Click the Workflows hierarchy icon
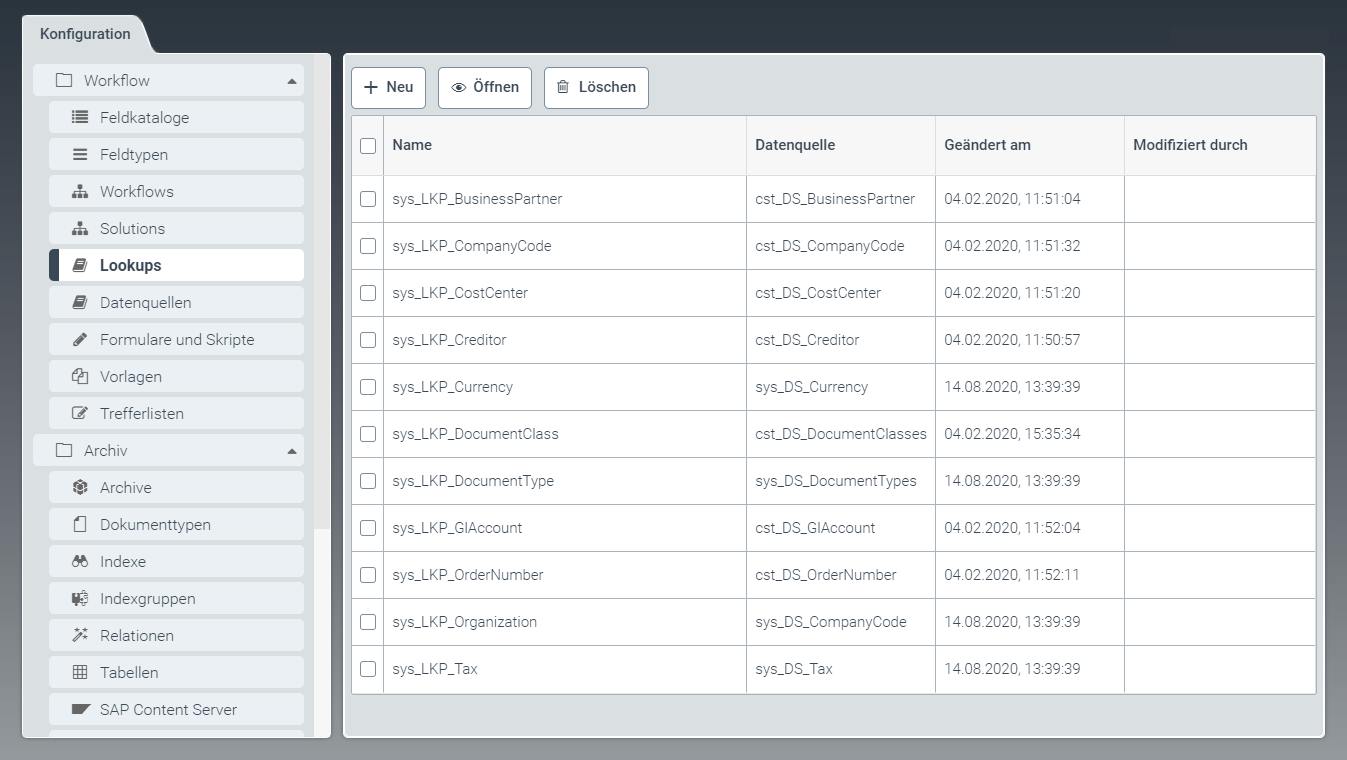The width and height of the screenshot is (1347, 760). tap(80, 191)
